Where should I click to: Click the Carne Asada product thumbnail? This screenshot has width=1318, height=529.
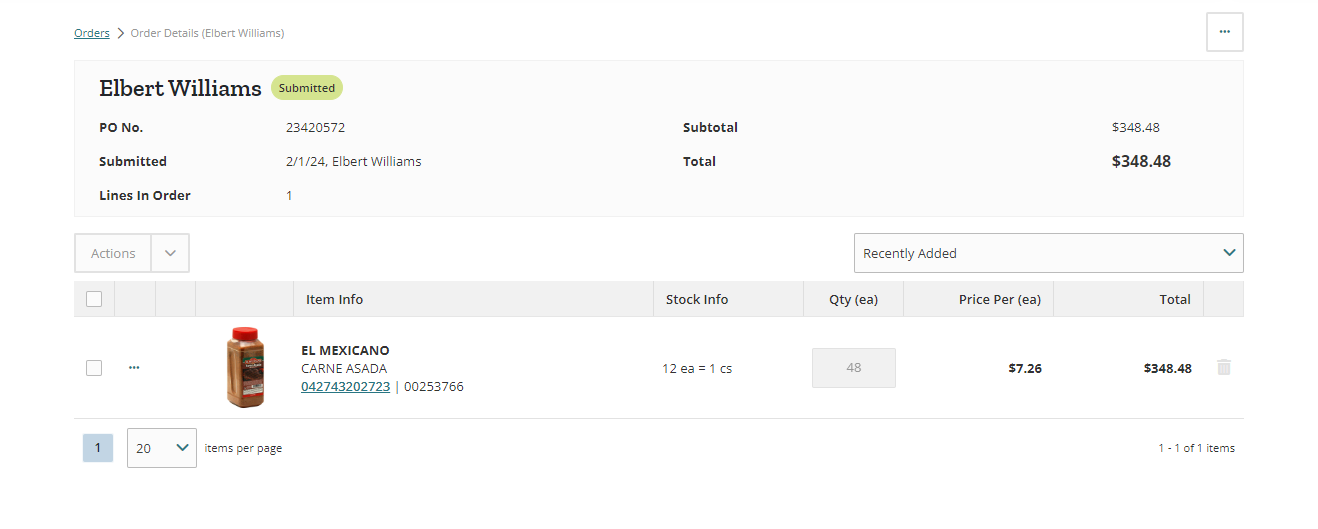[x=246, y=367]
